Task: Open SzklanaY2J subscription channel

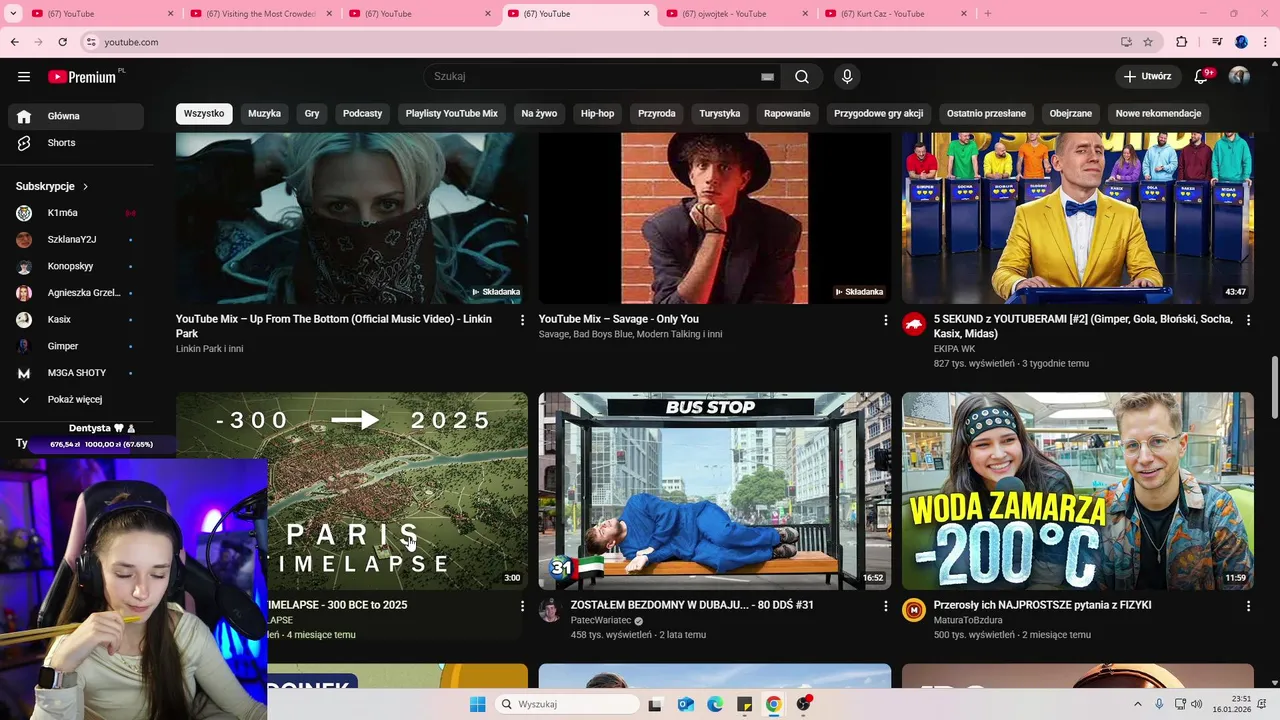Action: pyautogui.click(x=76, y=240)
